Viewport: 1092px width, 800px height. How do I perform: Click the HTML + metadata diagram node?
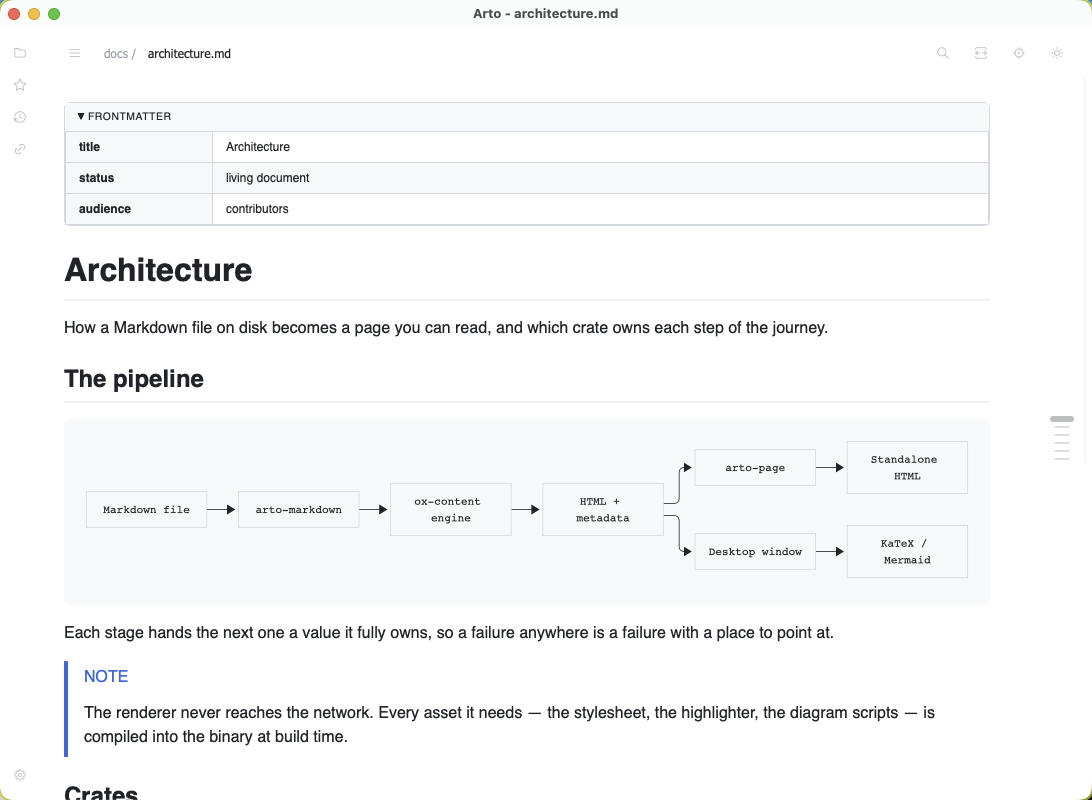click(603, 510)
